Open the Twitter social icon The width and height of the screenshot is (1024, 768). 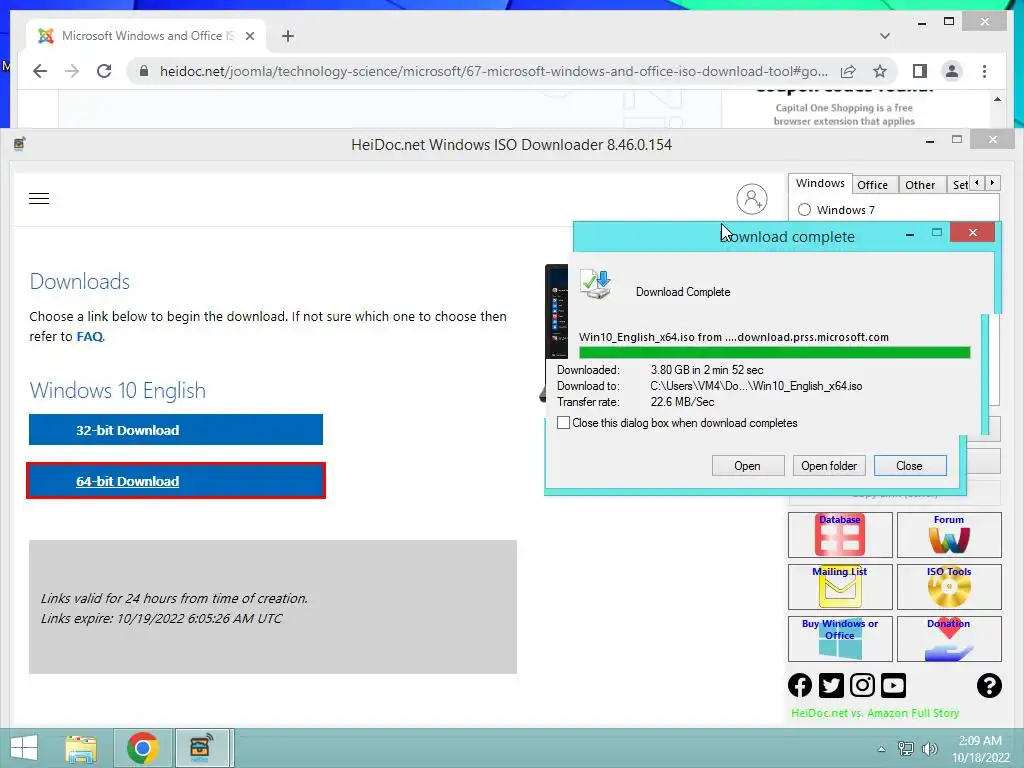(x=831, y=685)
